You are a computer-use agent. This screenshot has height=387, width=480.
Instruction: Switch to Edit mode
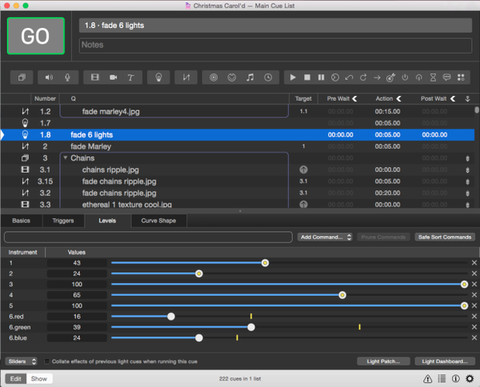(x=16, y=379)
